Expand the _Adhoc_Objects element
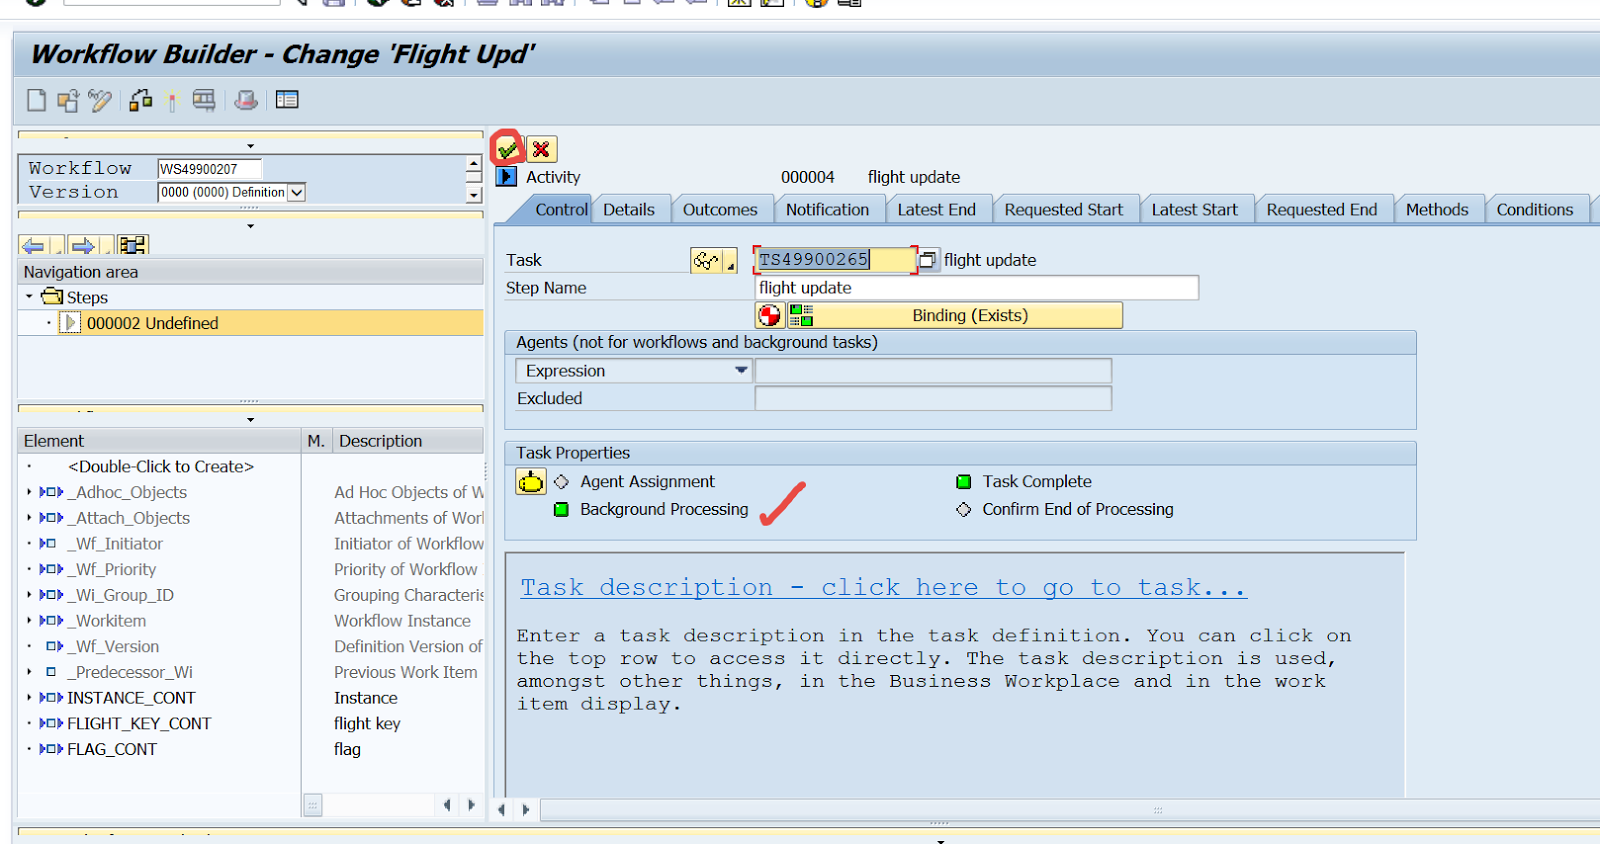 [x=29, y=492]
